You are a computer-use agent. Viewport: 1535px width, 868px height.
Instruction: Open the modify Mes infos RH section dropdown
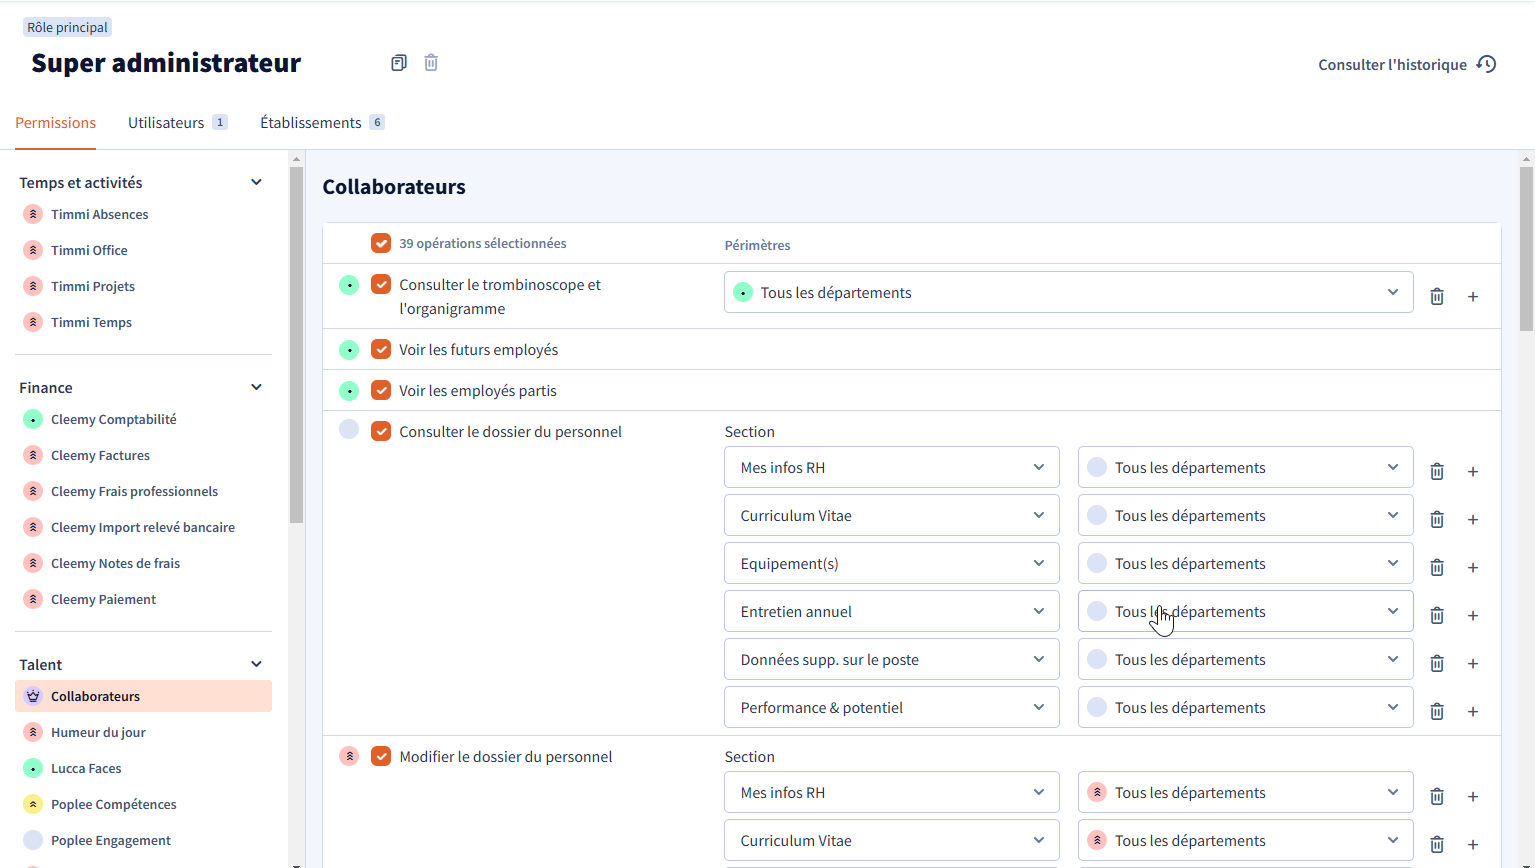click(891, 792)
